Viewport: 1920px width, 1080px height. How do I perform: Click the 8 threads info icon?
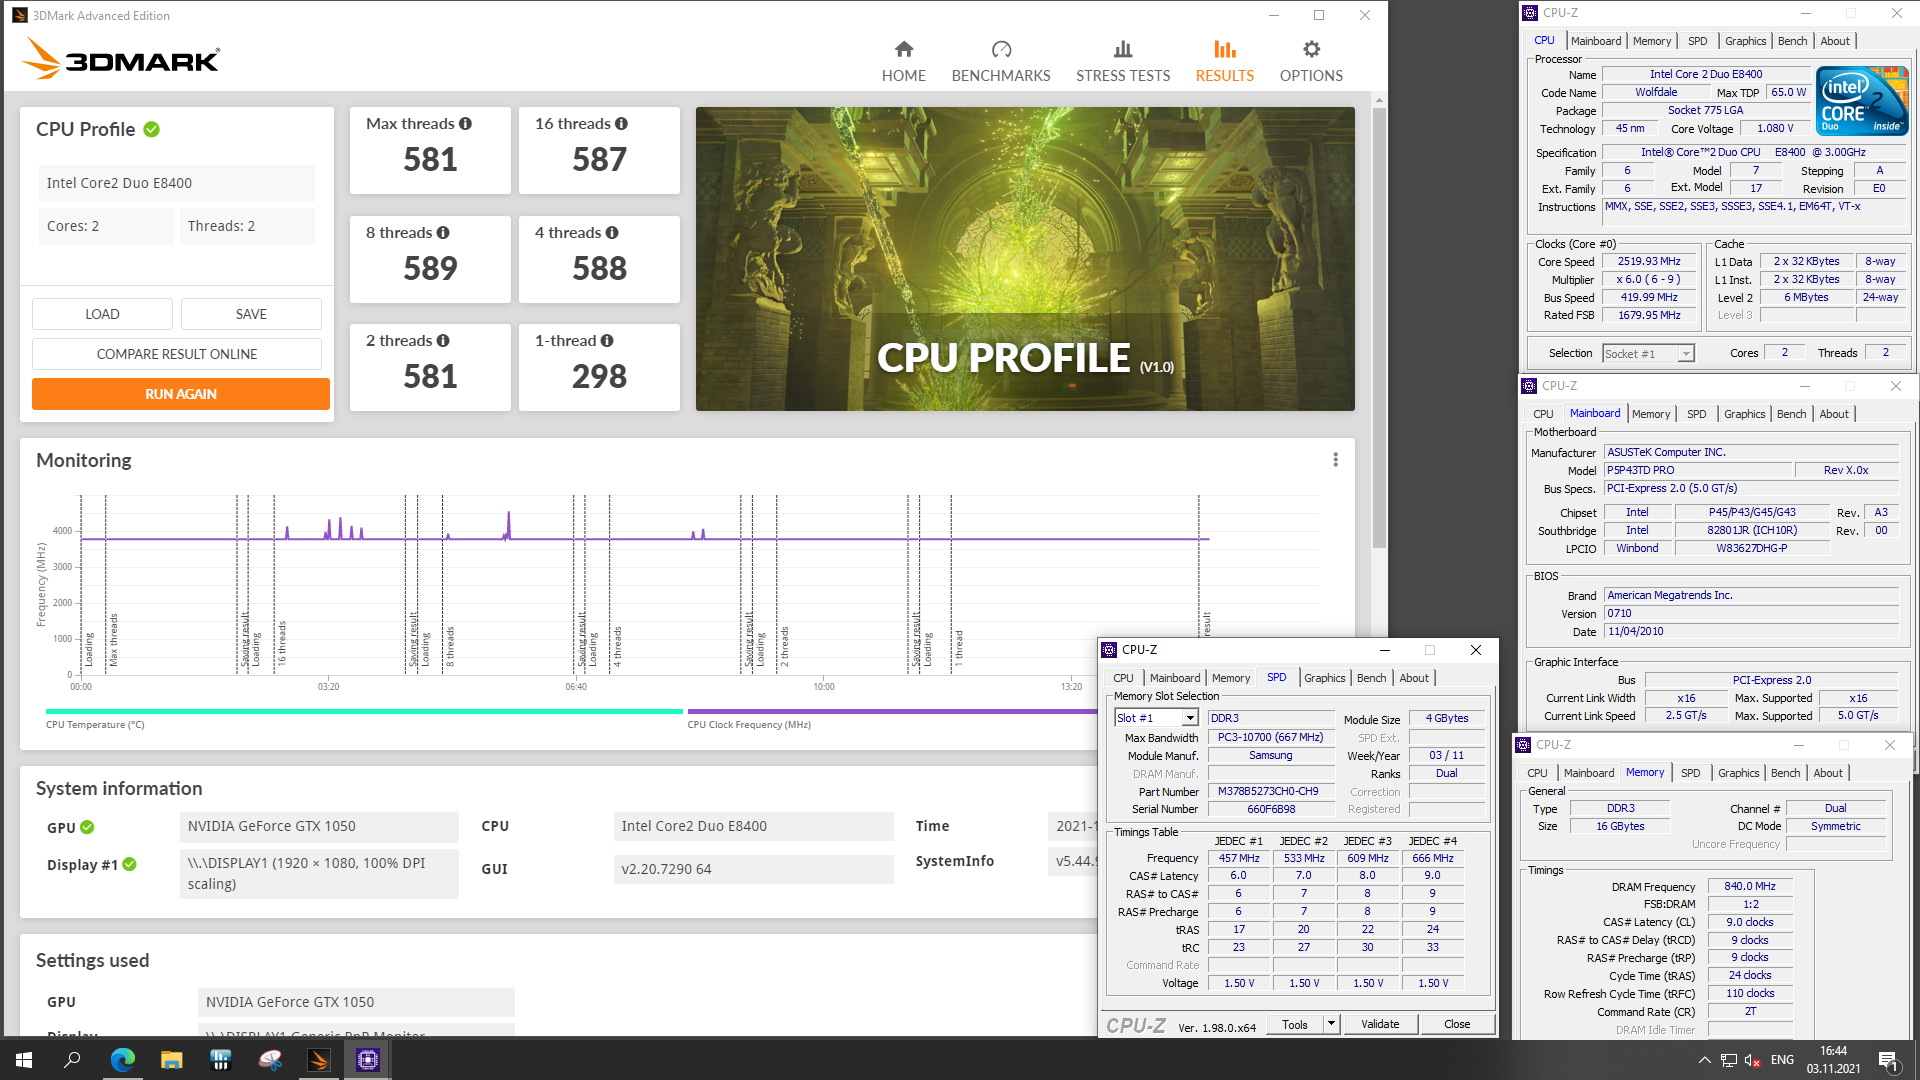point(443,233)
